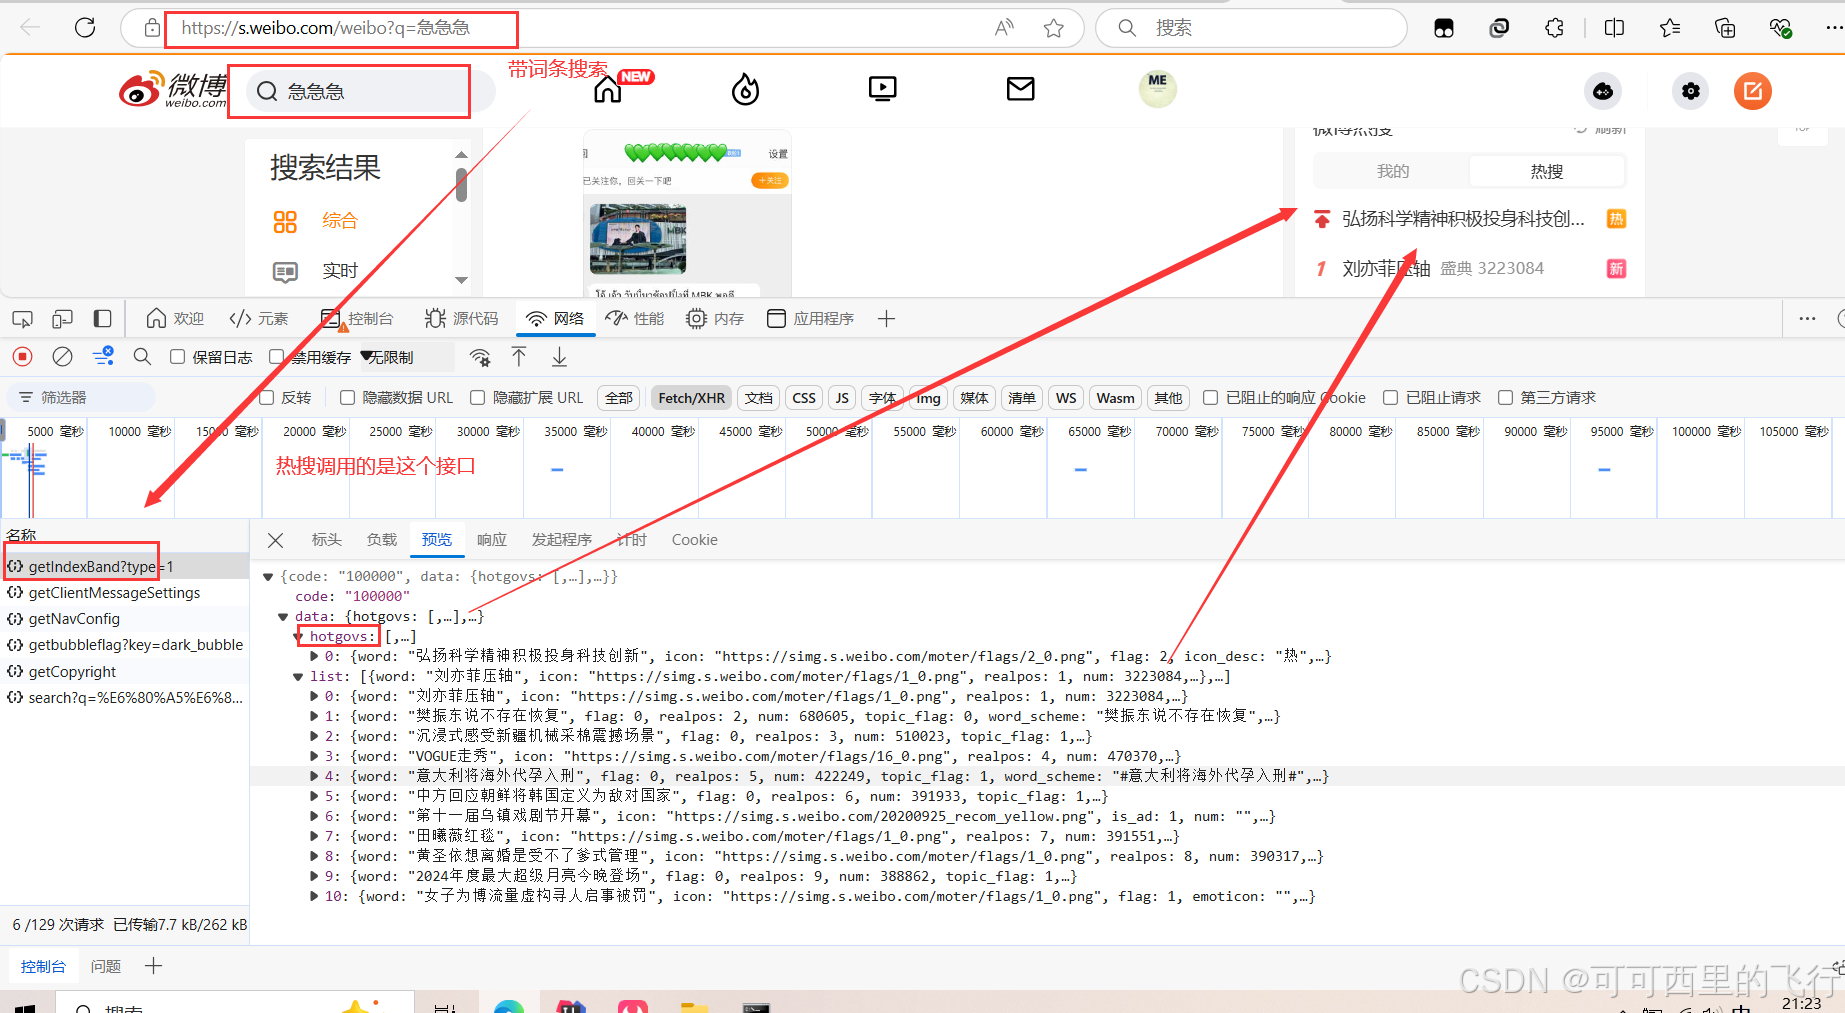This screenshot has height=1013, width=1845.
Task: Check blocked response cookies checkbox (已阻止的响应 Cookie)
Action: coord(1210,398)
